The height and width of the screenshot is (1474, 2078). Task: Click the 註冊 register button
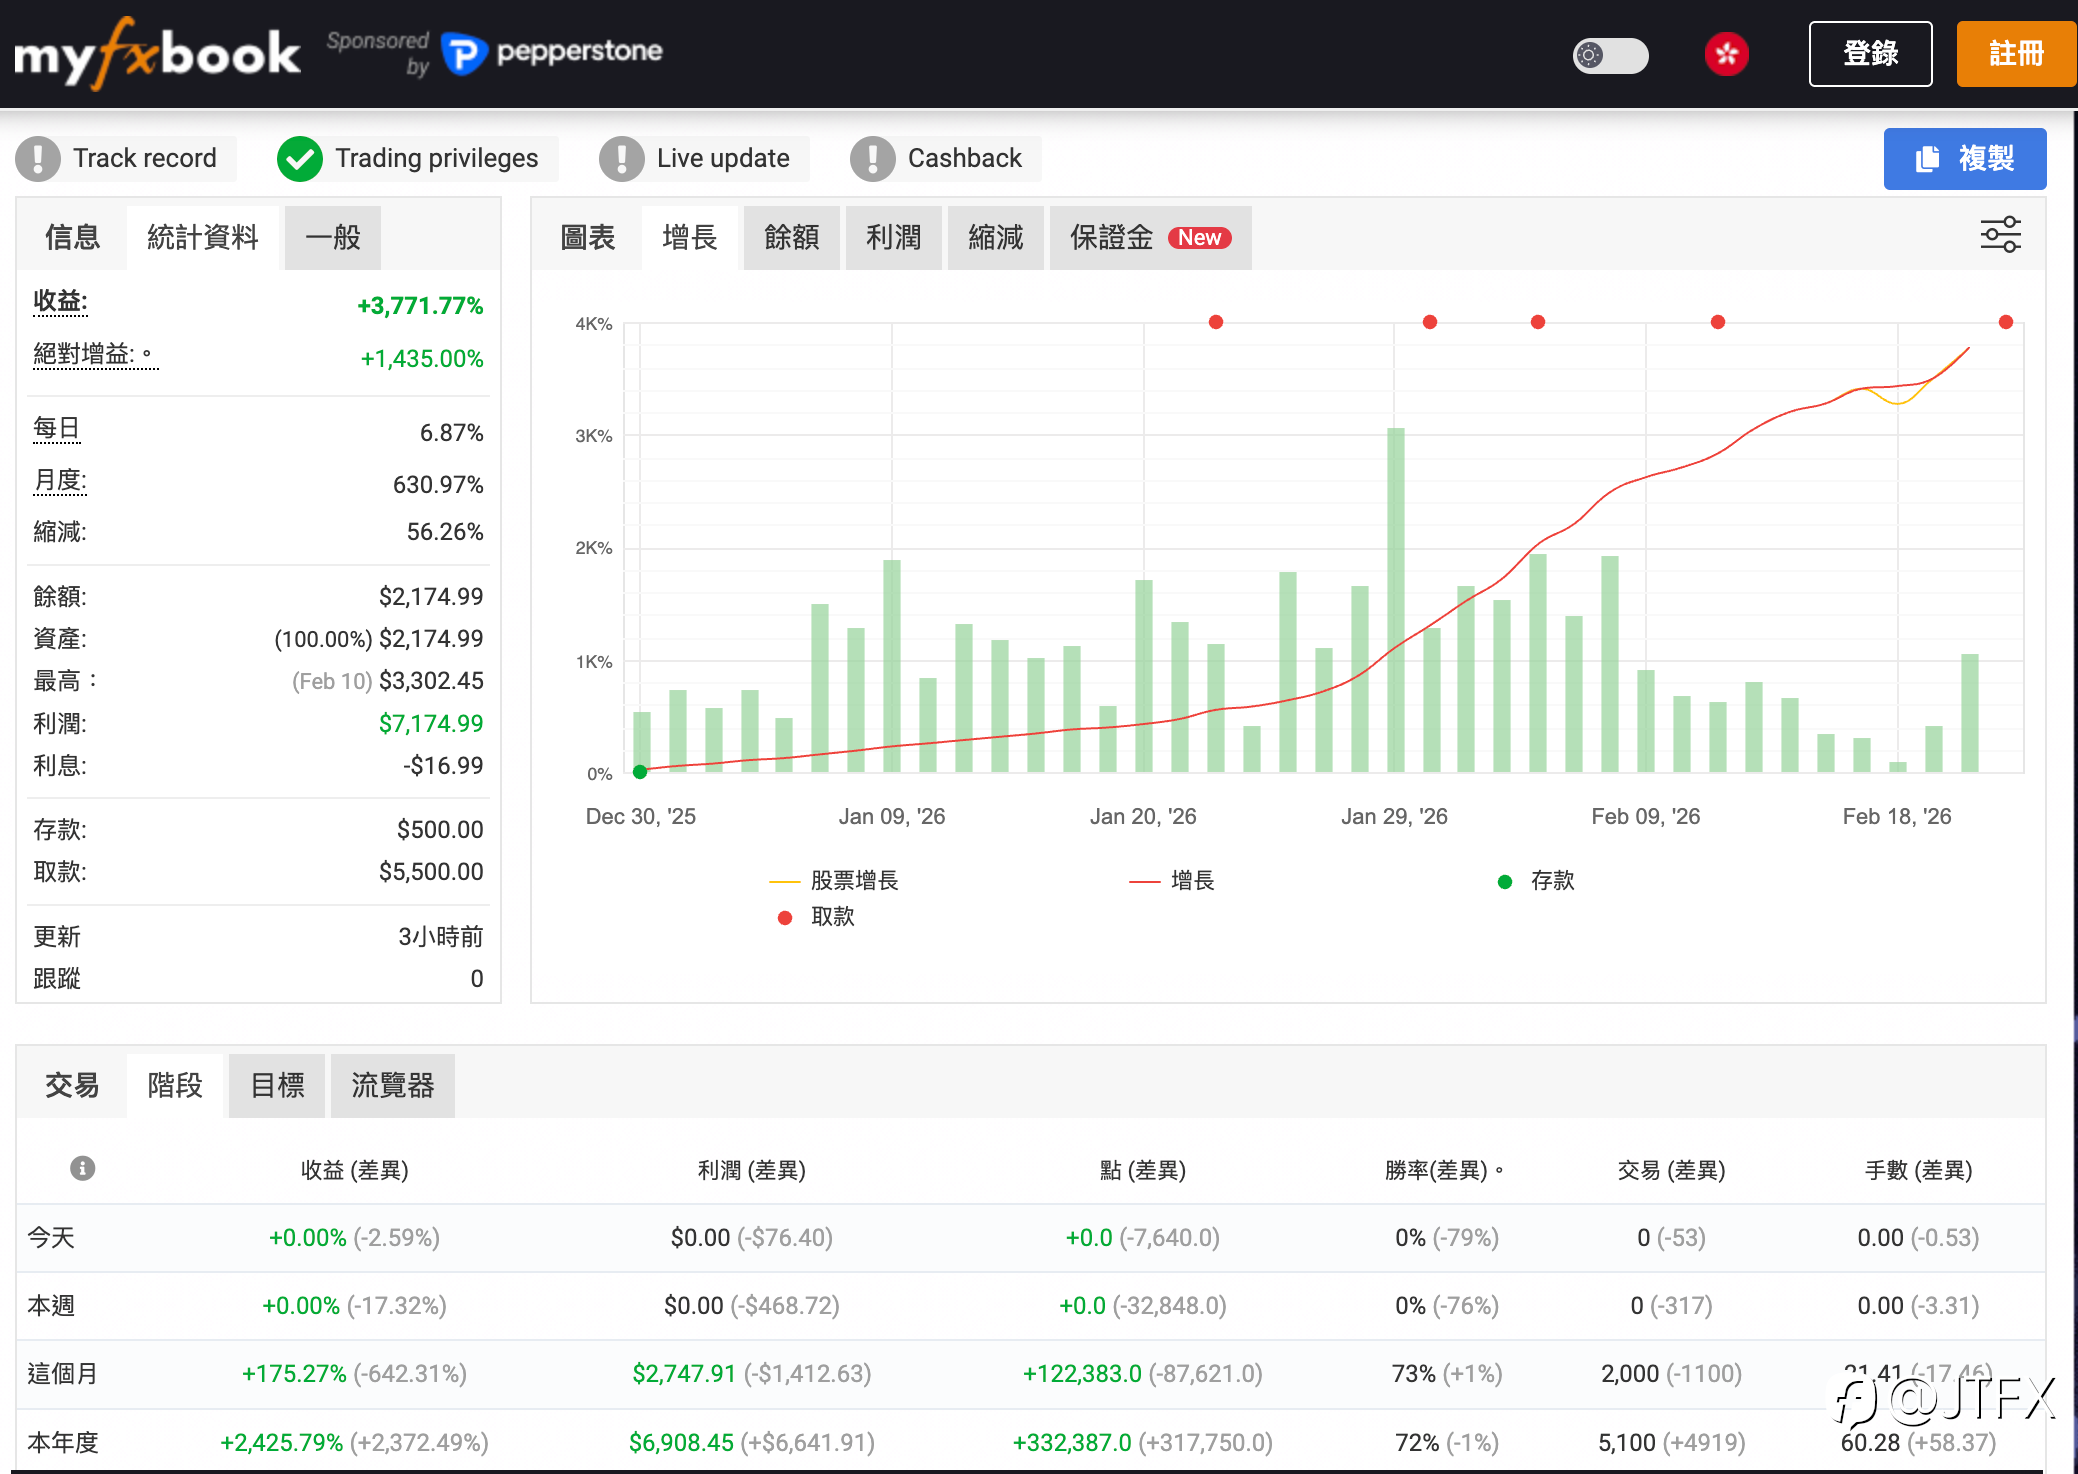[x=2015, y=54]
